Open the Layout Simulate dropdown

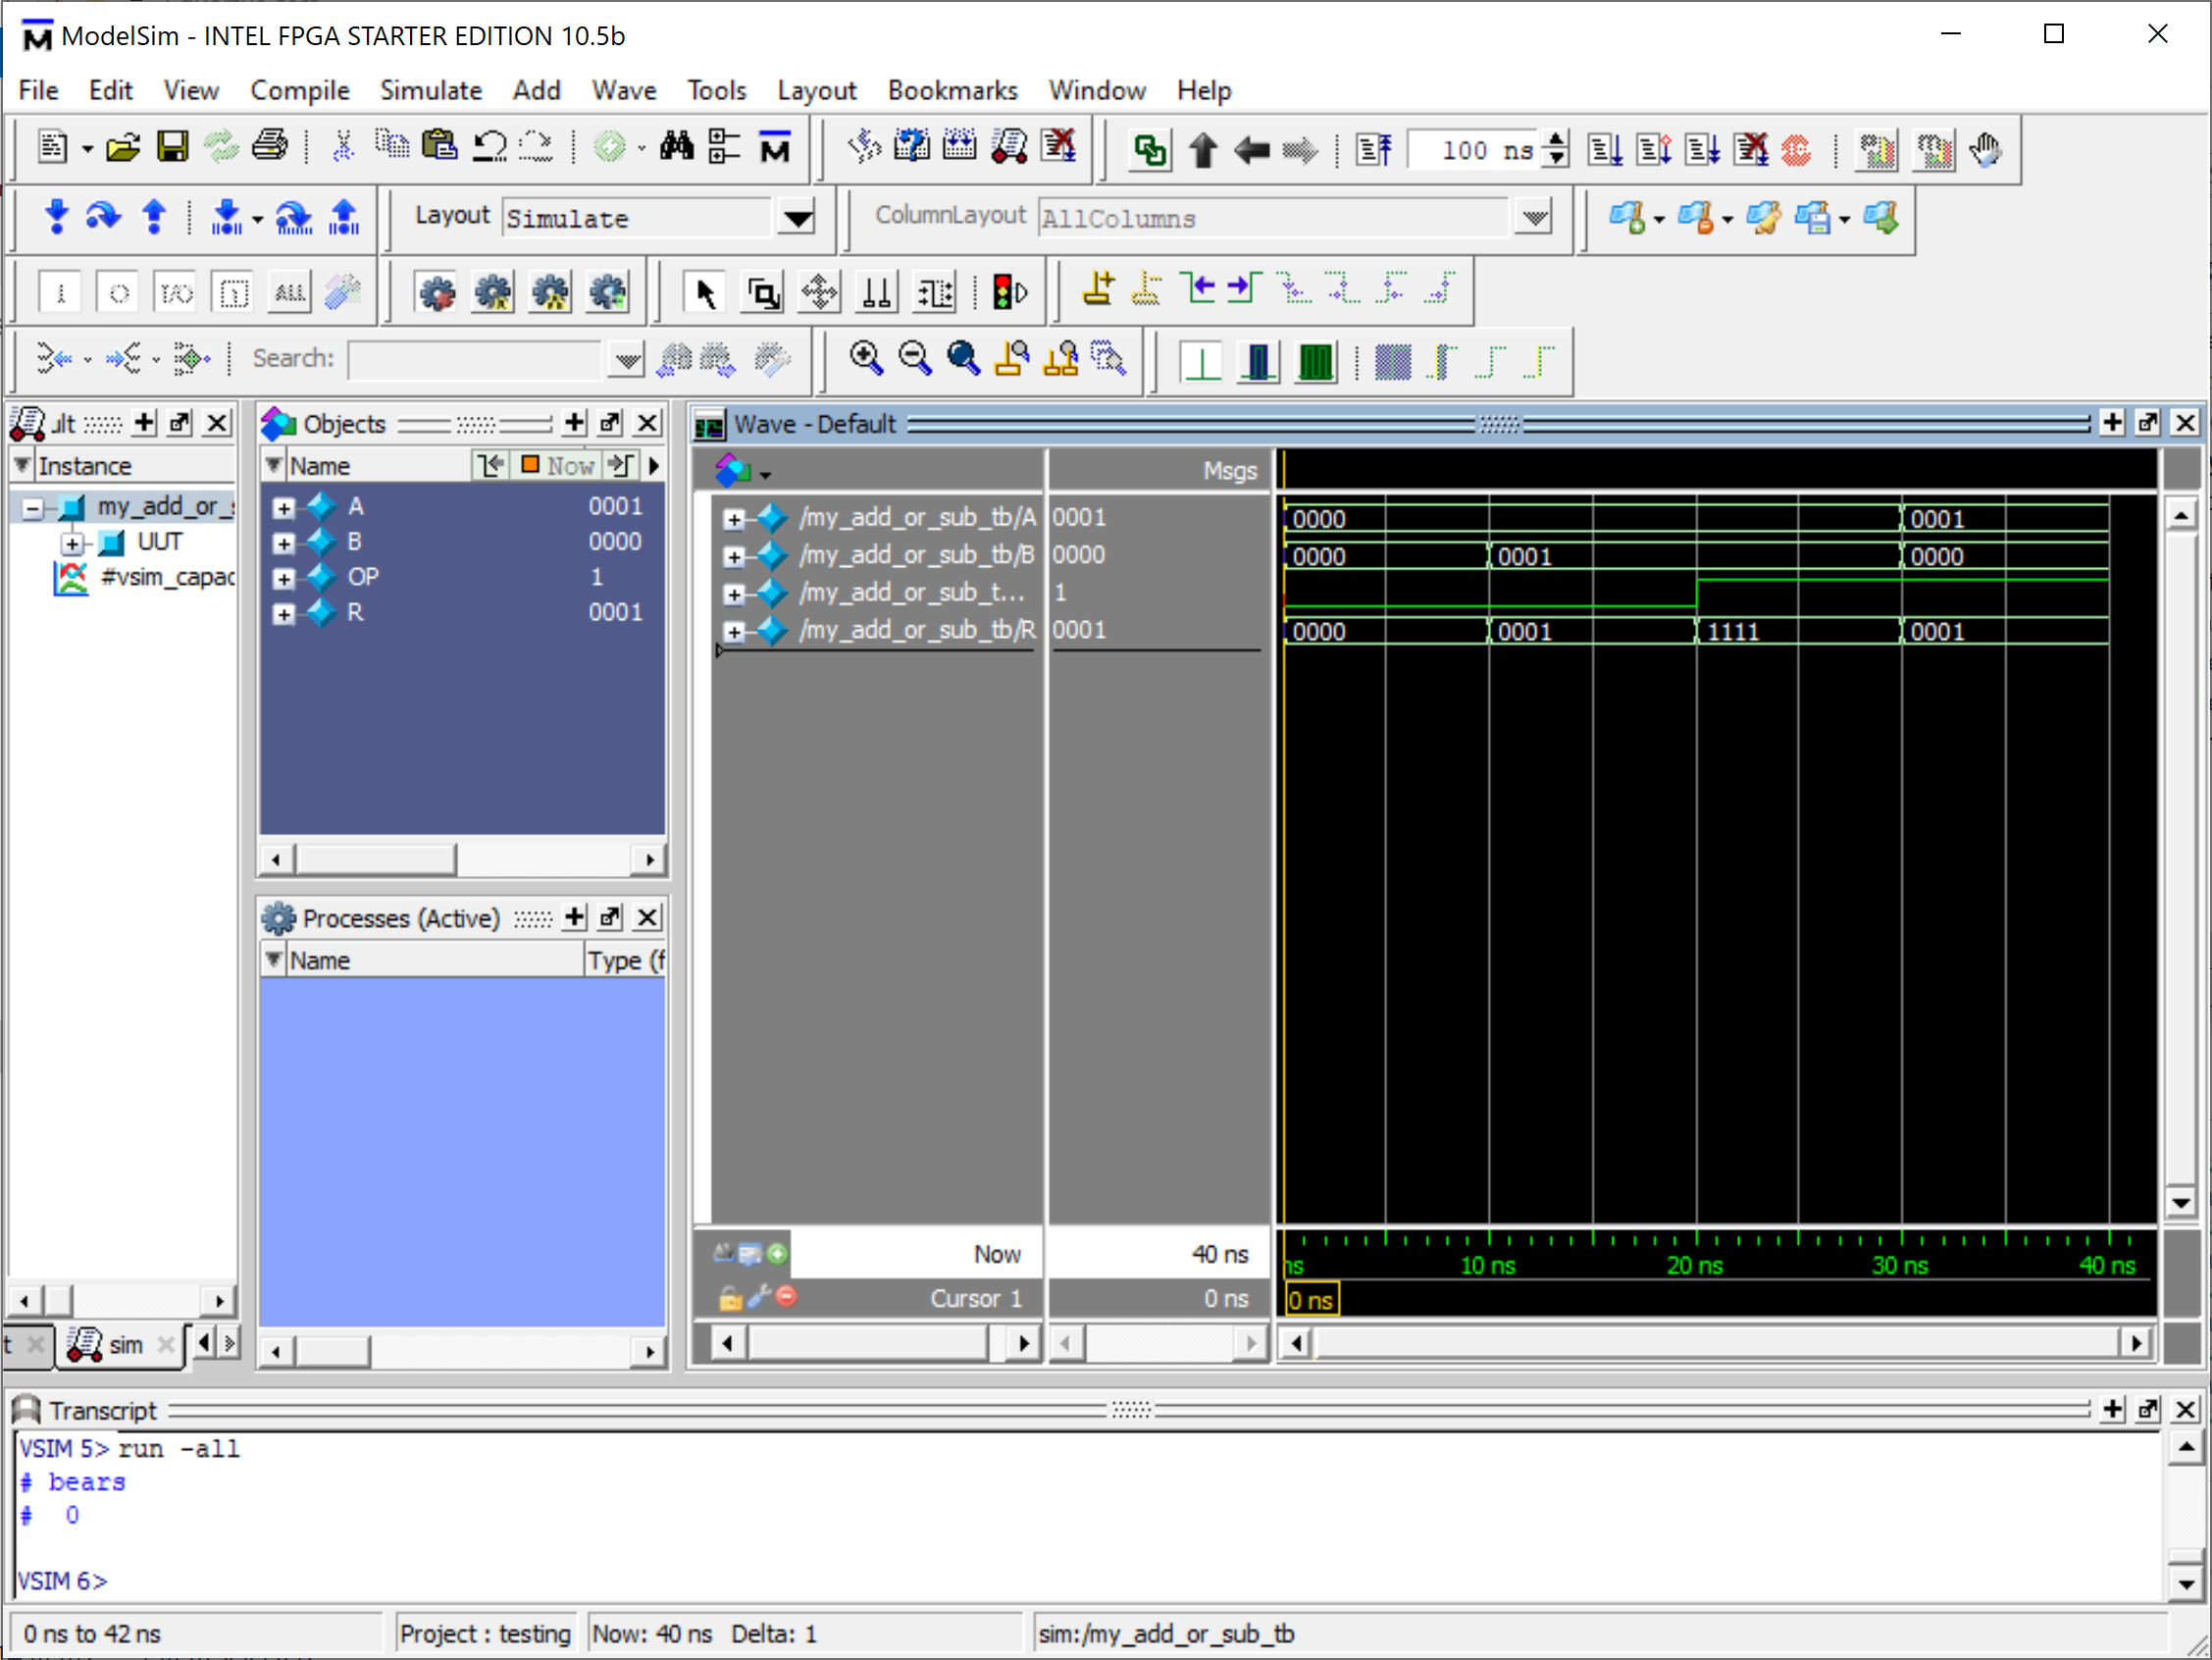tap(797, 218)
